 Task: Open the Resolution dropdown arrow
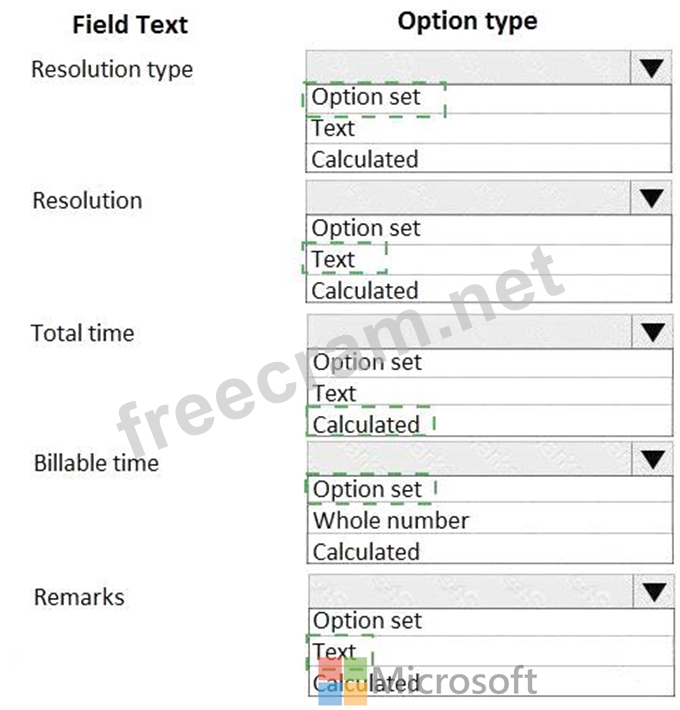click(x=651, y=199)
